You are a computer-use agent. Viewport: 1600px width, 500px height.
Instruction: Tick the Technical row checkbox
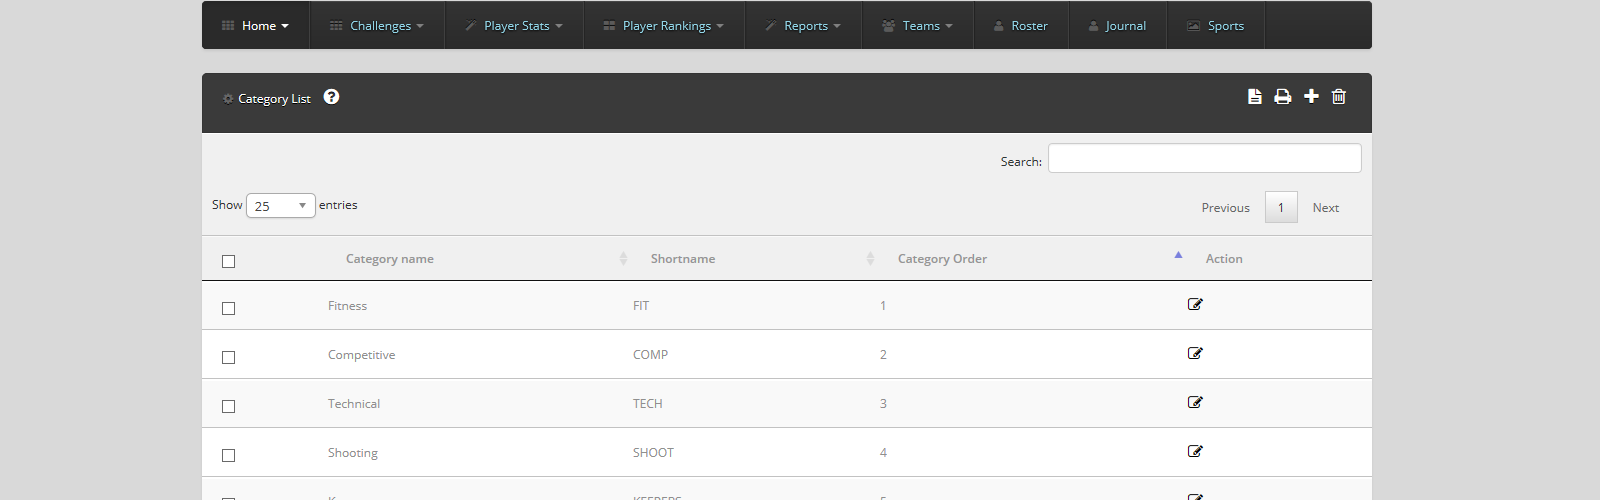[228, 406]
